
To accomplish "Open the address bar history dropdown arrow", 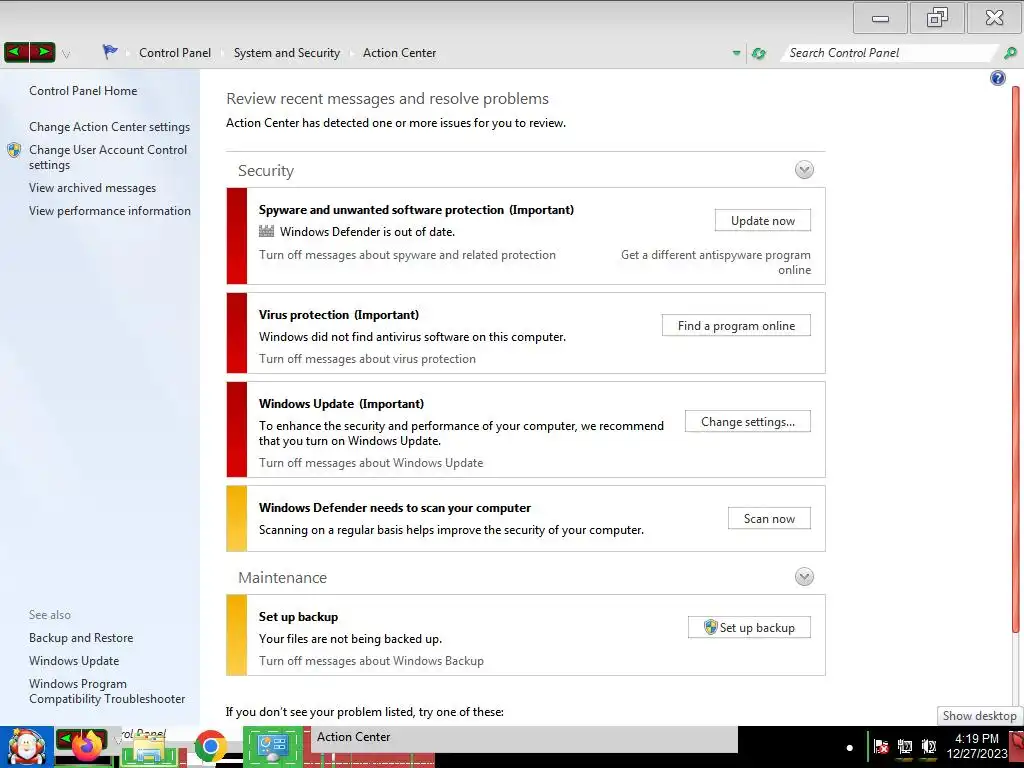I will tap(737, 53).
